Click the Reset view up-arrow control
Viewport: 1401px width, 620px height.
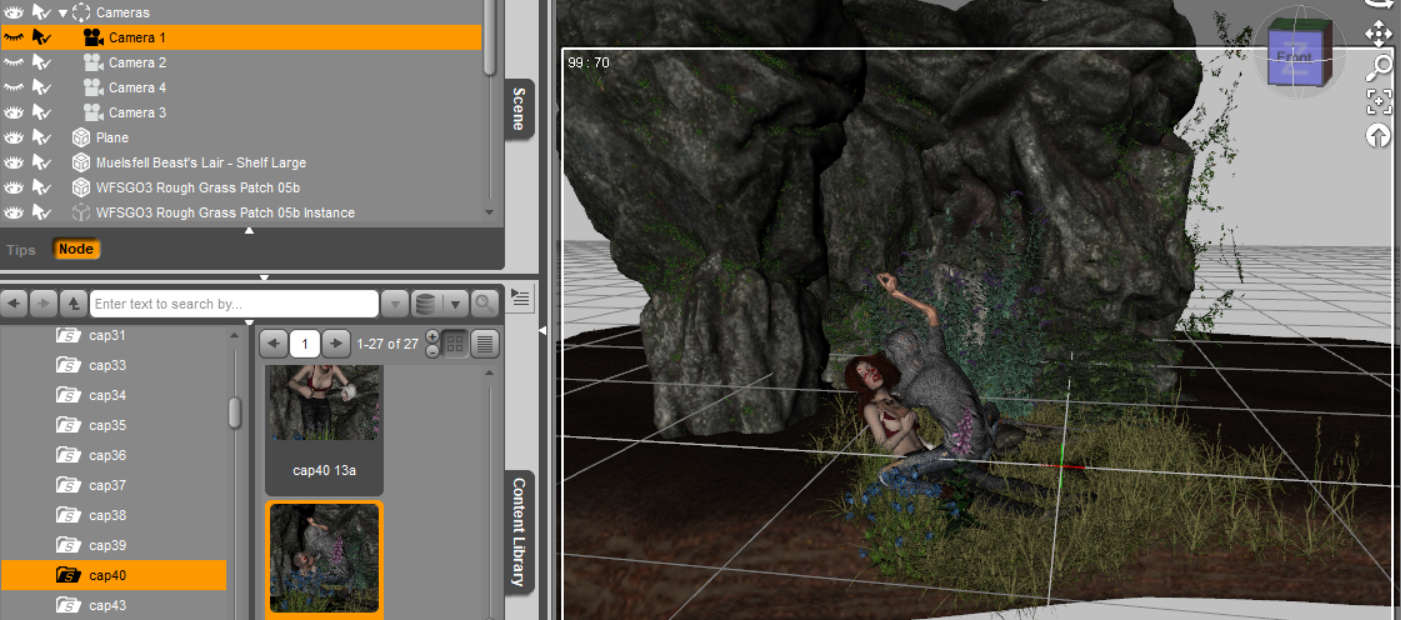coord(1379,135)
